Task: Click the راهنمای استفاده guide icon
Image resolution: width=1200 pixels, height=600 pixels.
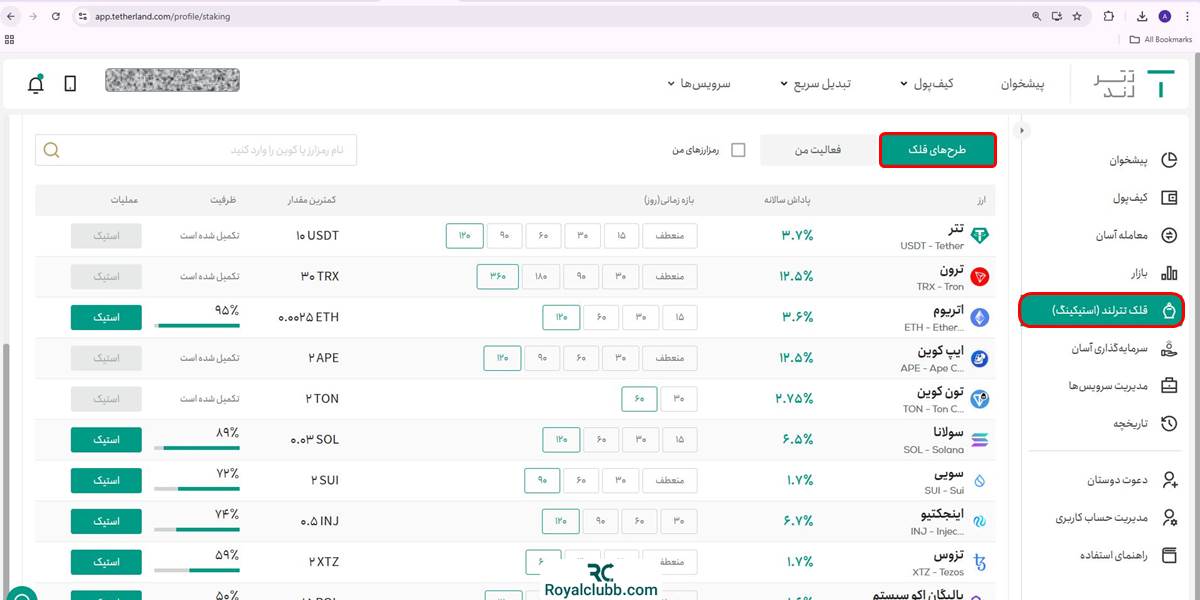Action: (x=1169, y=556)
